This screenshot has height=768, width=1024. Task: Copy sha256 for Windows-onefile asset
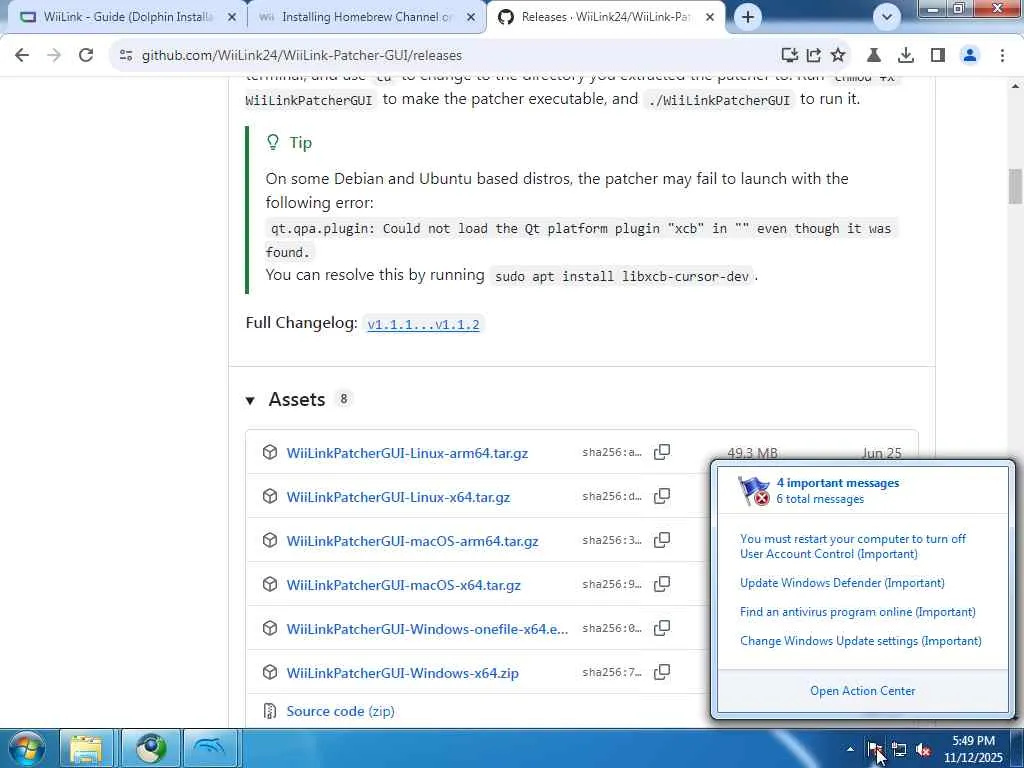662,628
